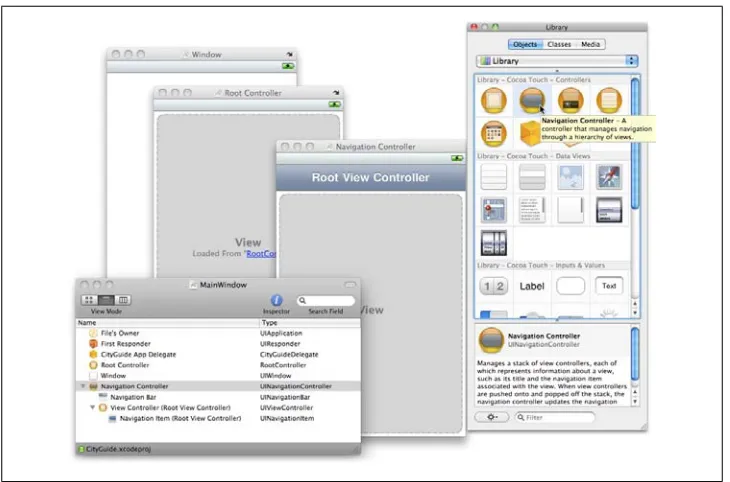This screenshot has width=730, height=482.
Task: Select the View Controller object in Library
Action: [x=493, y=100]
